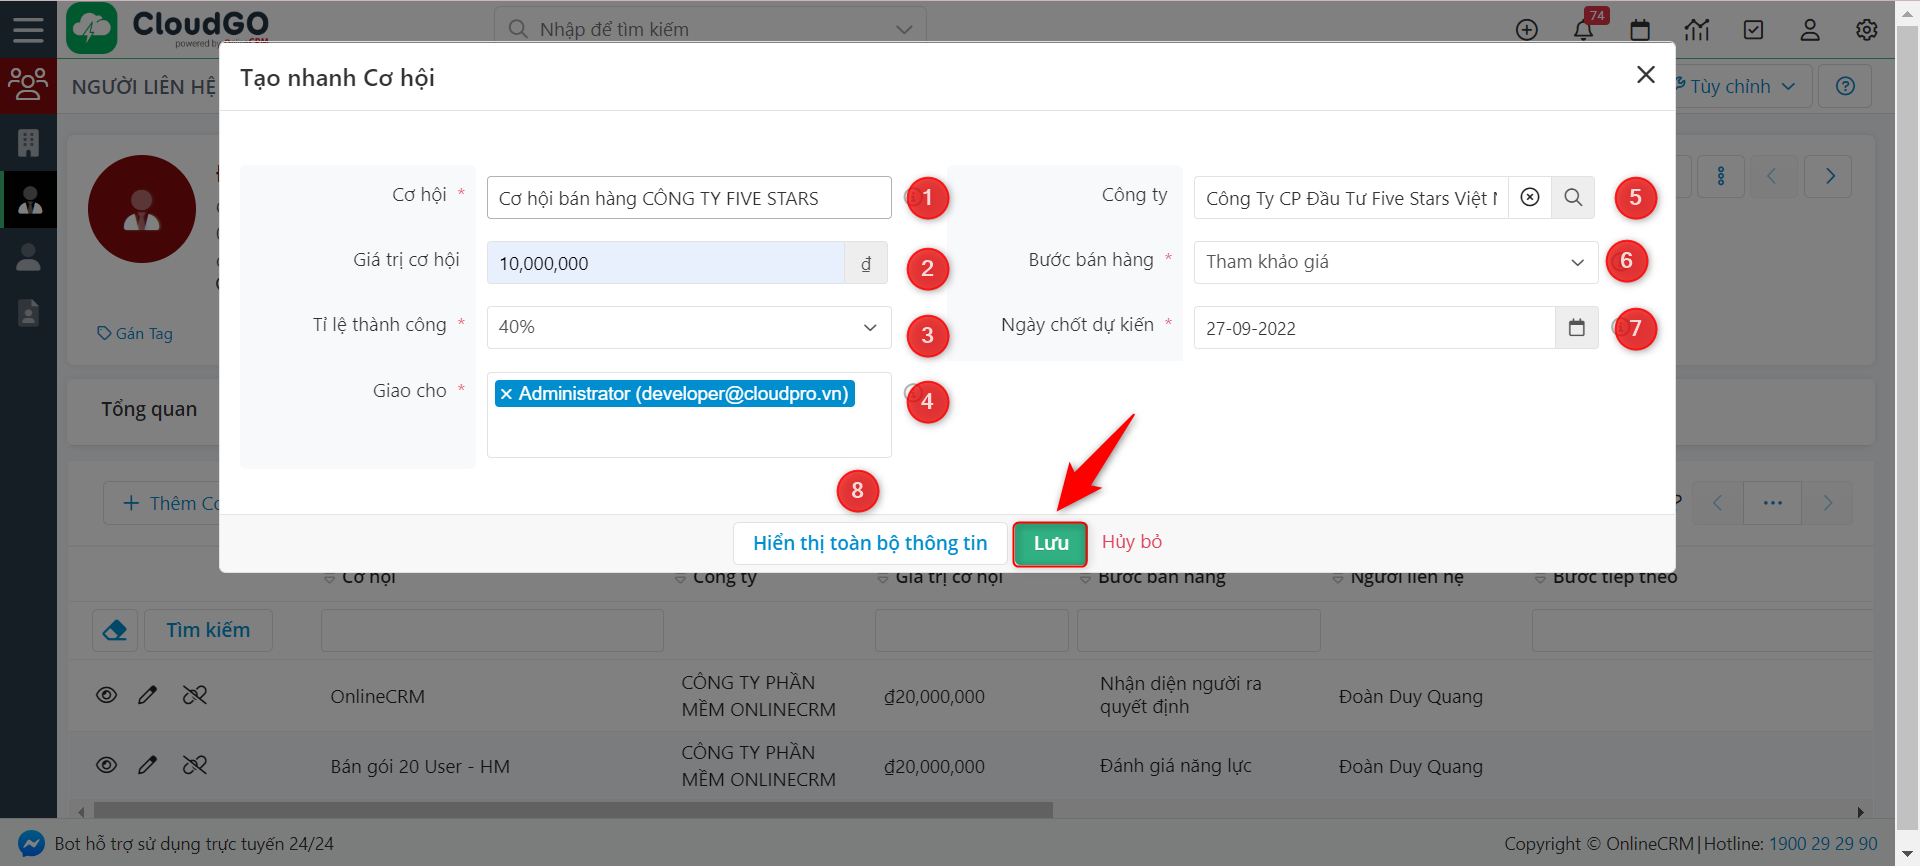
Task: View the OnlineCRM row with eye icon
Action: point(106,695)
